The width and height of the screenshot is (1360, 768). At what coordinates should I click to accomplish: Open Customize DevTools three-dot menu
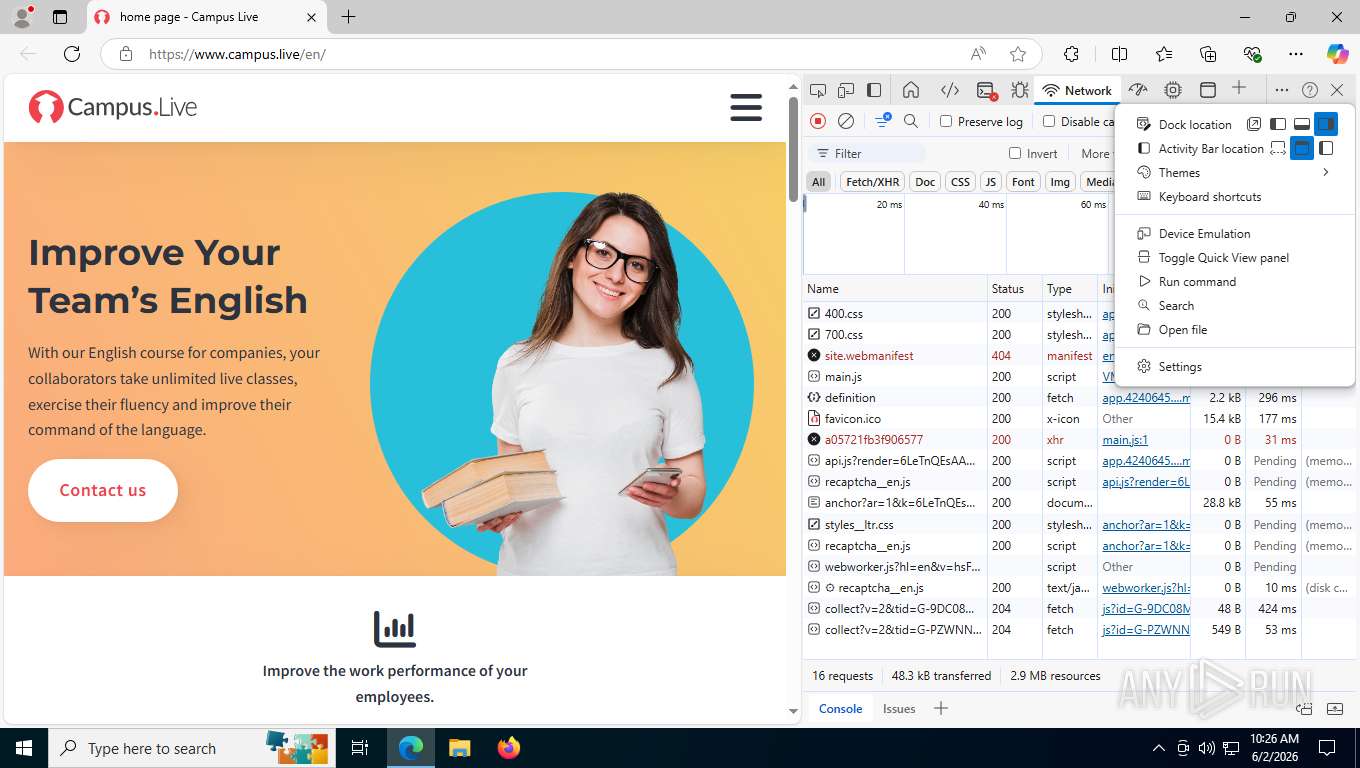pos(1282,90)
